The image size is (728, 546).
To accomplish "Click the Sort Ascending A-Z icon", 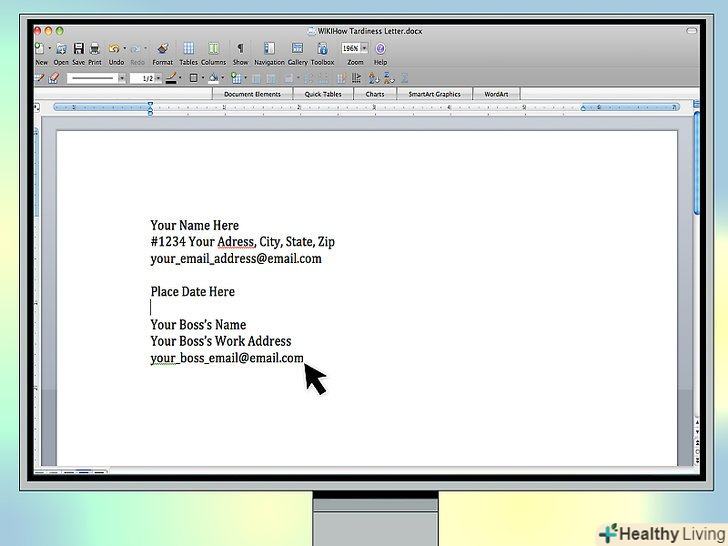I will tap(374, 78).
